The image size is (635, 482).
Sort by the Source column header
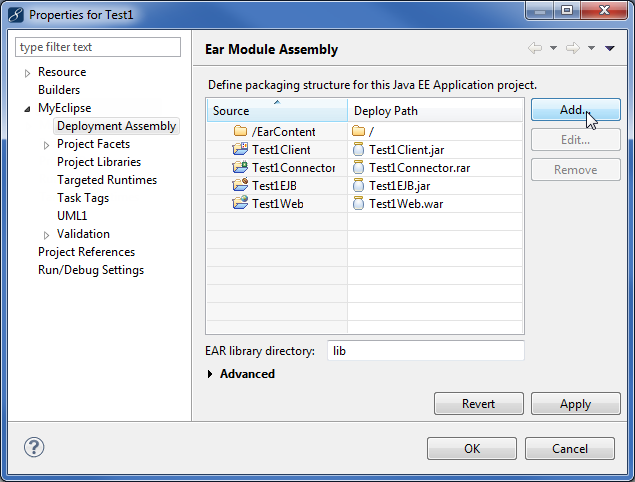pos(276,110)
